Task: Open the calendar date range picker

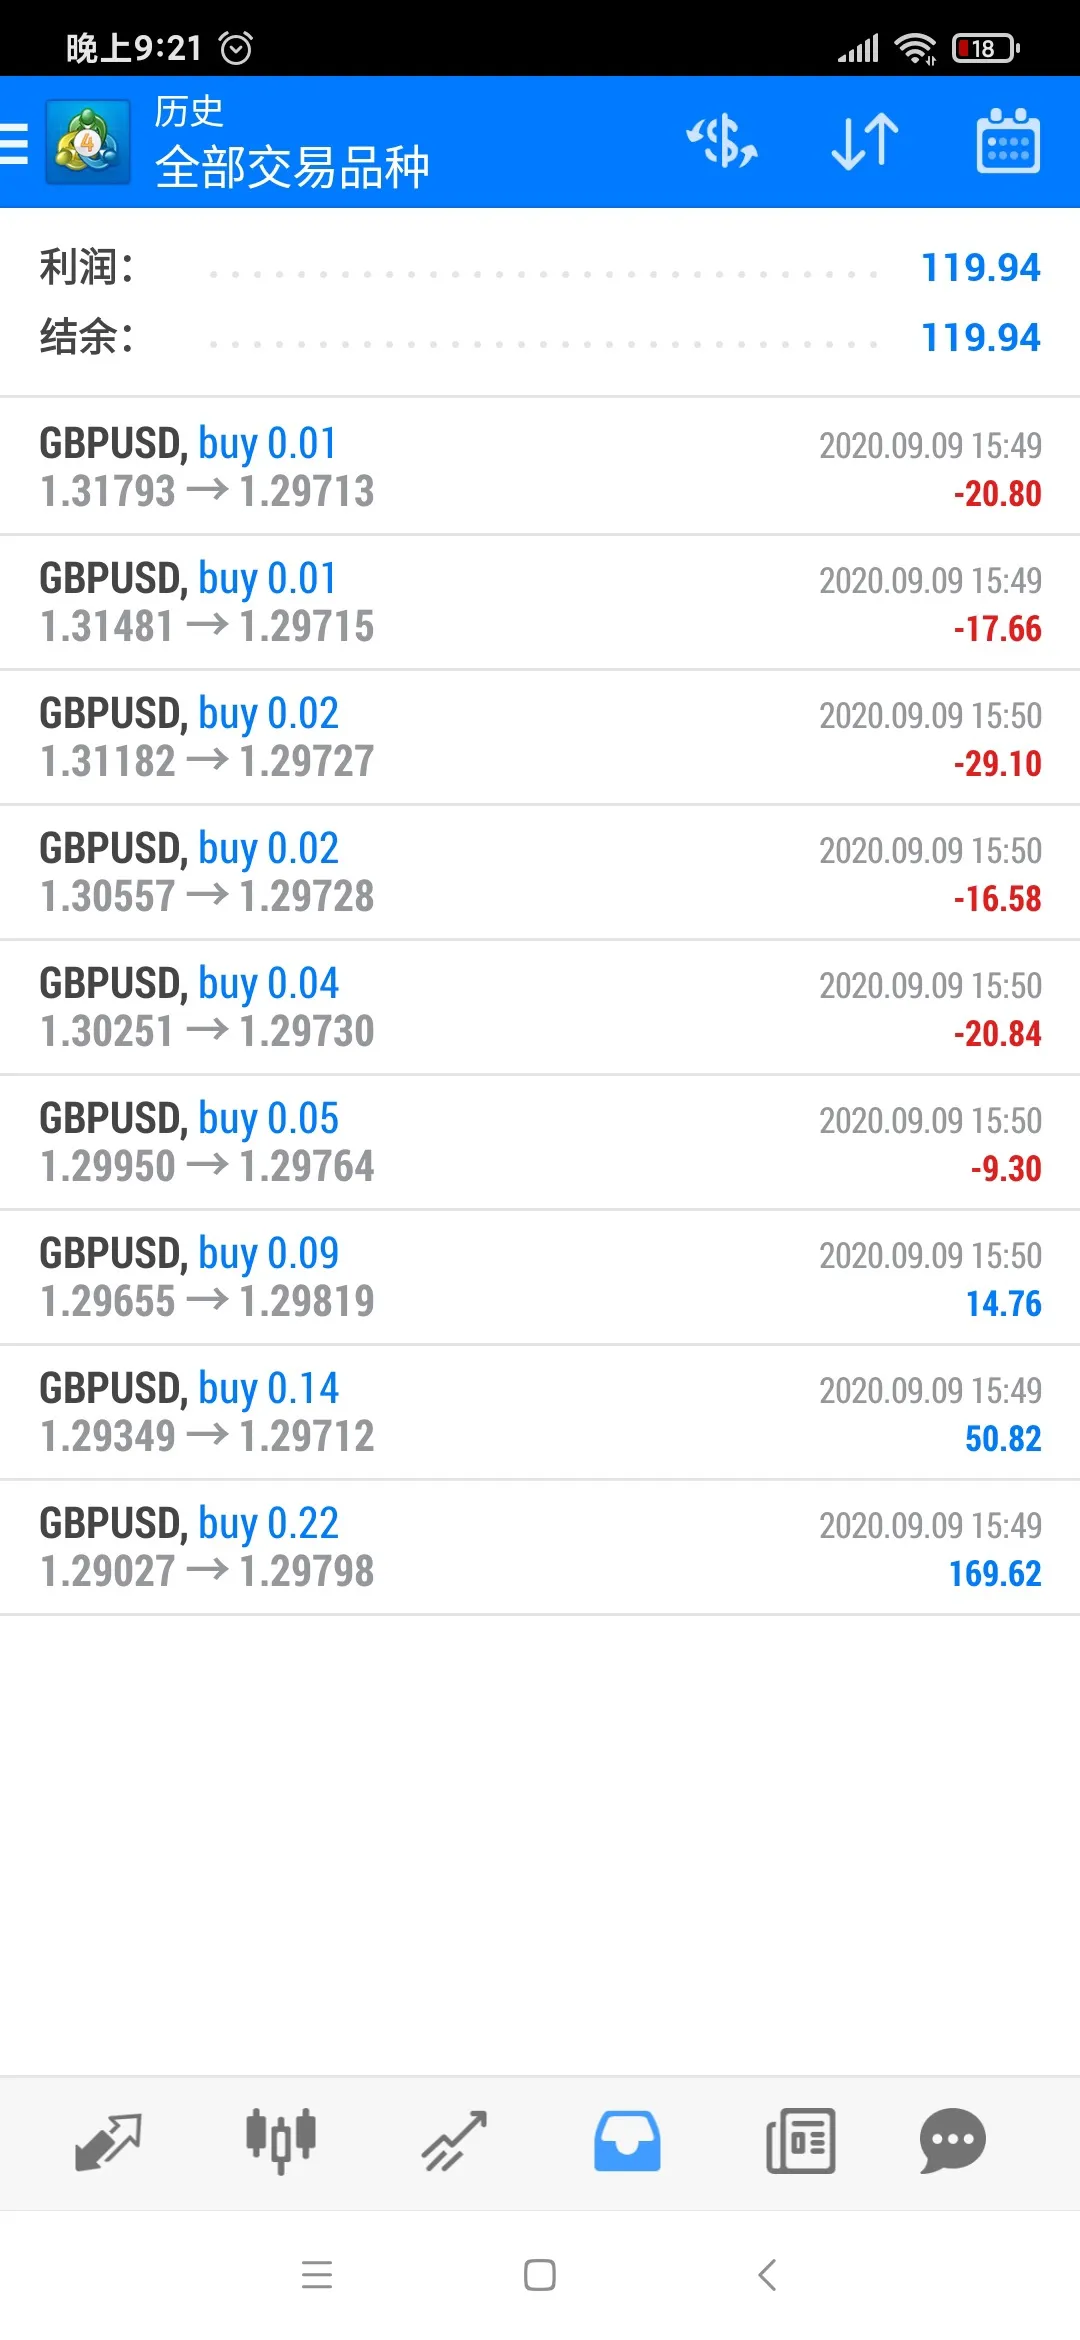Action: pyautogui.click(x=1007, y=141)
